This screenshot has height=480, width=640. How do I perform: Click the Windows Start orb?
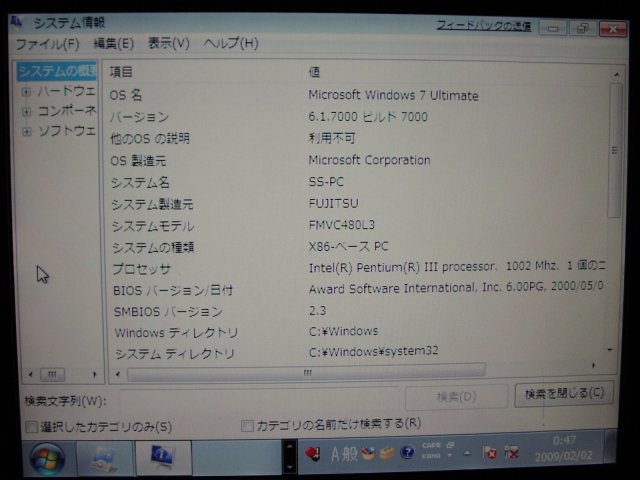[x=47, y=458]
